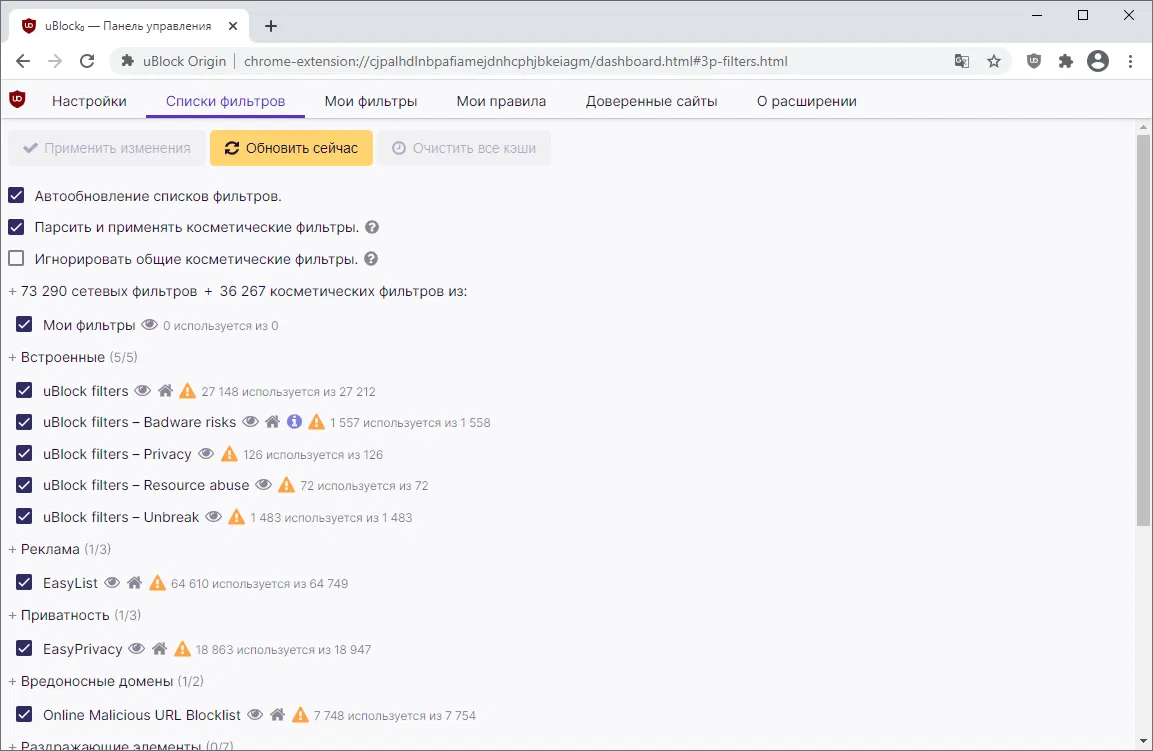
Task: Open EasyList home page icon
Action: click(135, 583)
